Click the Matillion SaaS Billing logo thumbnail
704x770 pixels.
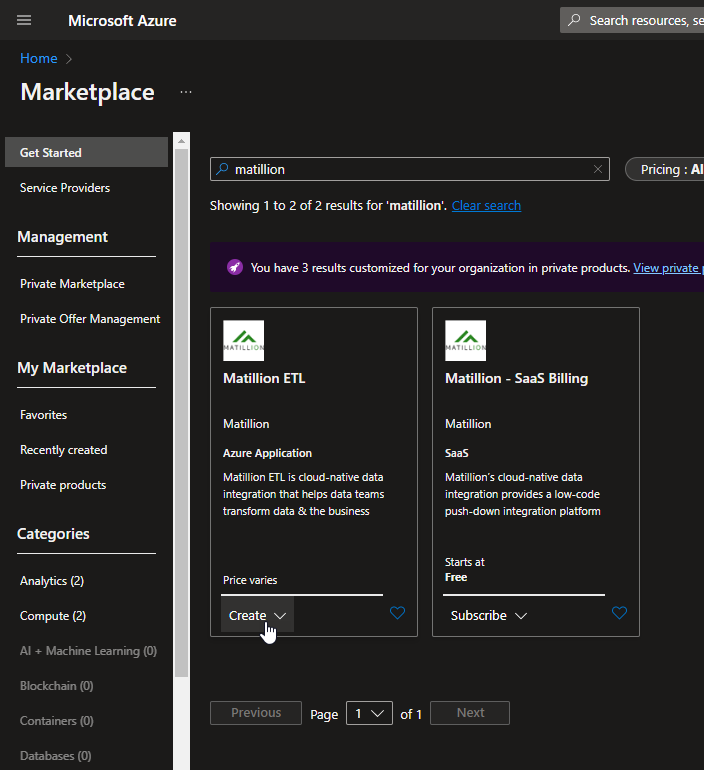[465, 340]
